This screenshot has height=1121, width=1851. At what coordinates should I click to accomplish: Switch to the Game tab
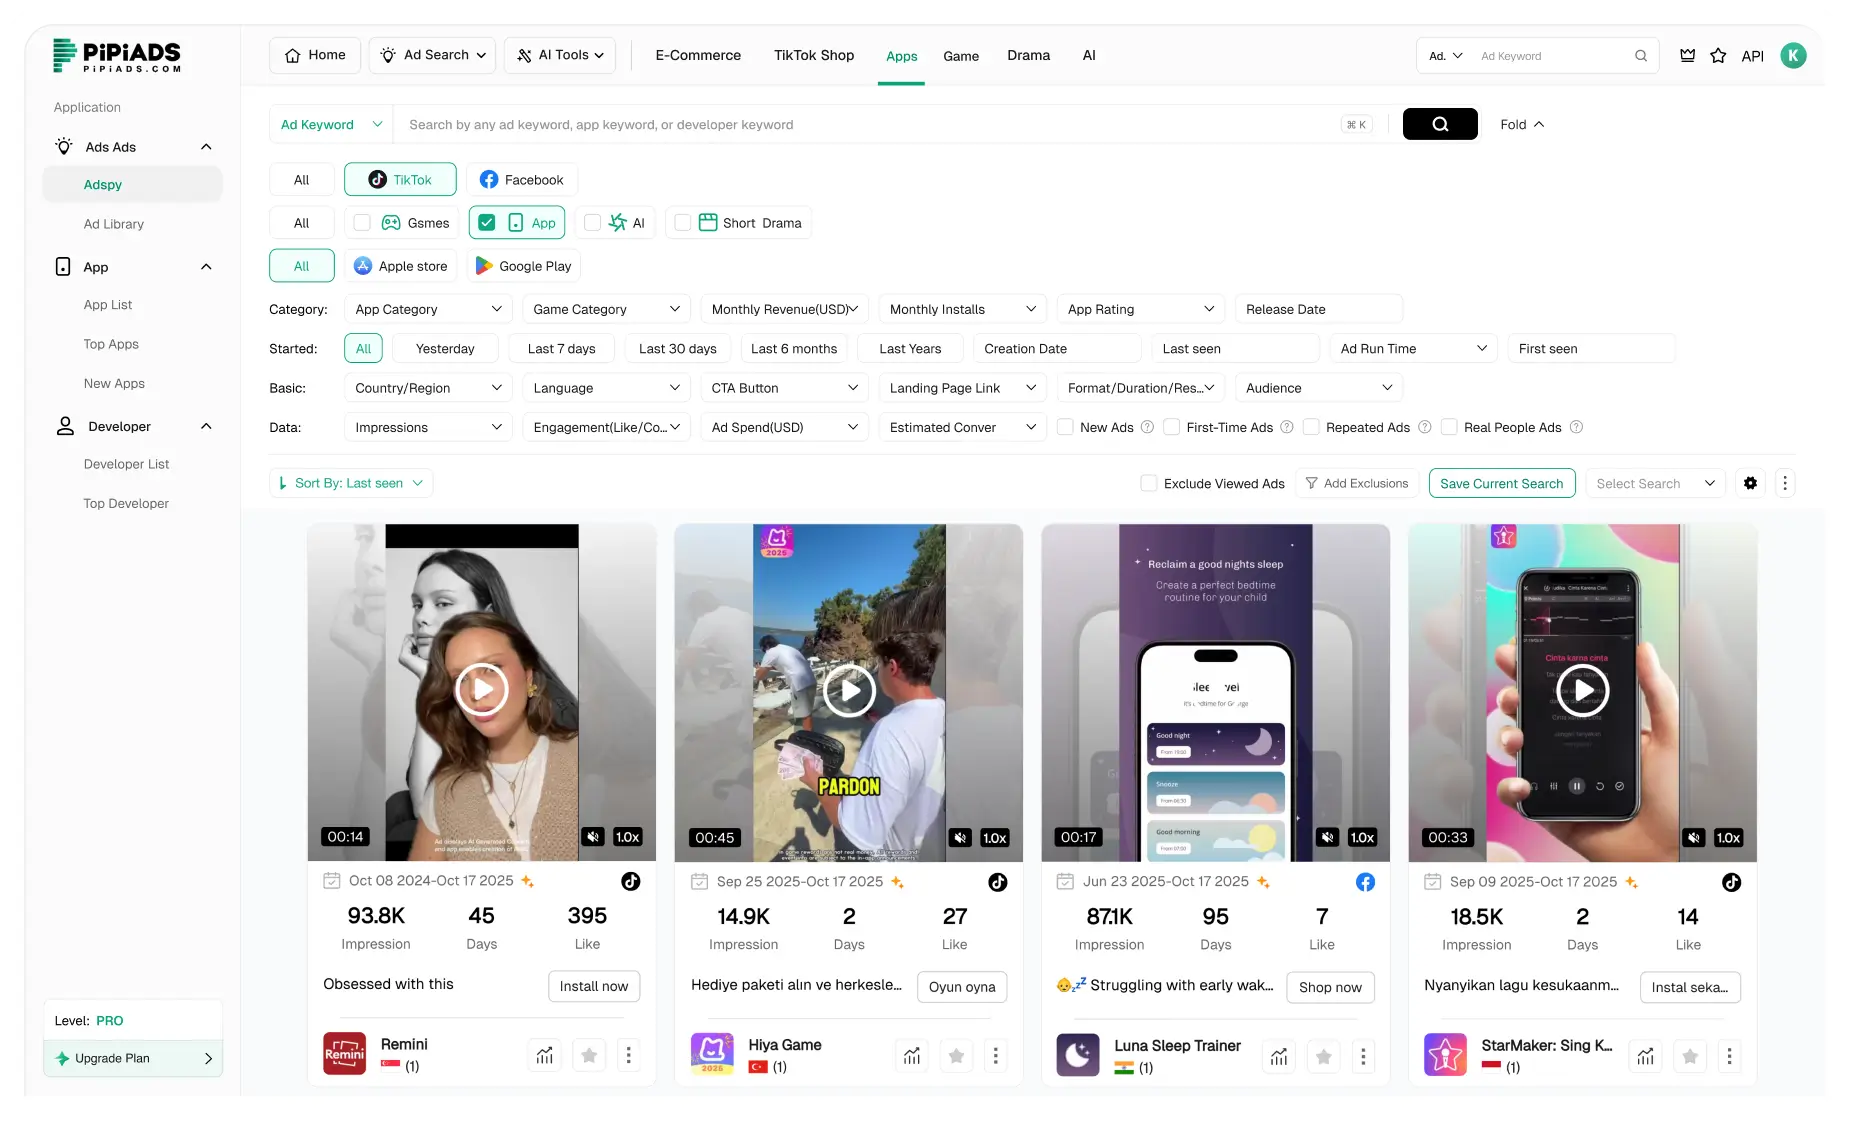[960, 56]
